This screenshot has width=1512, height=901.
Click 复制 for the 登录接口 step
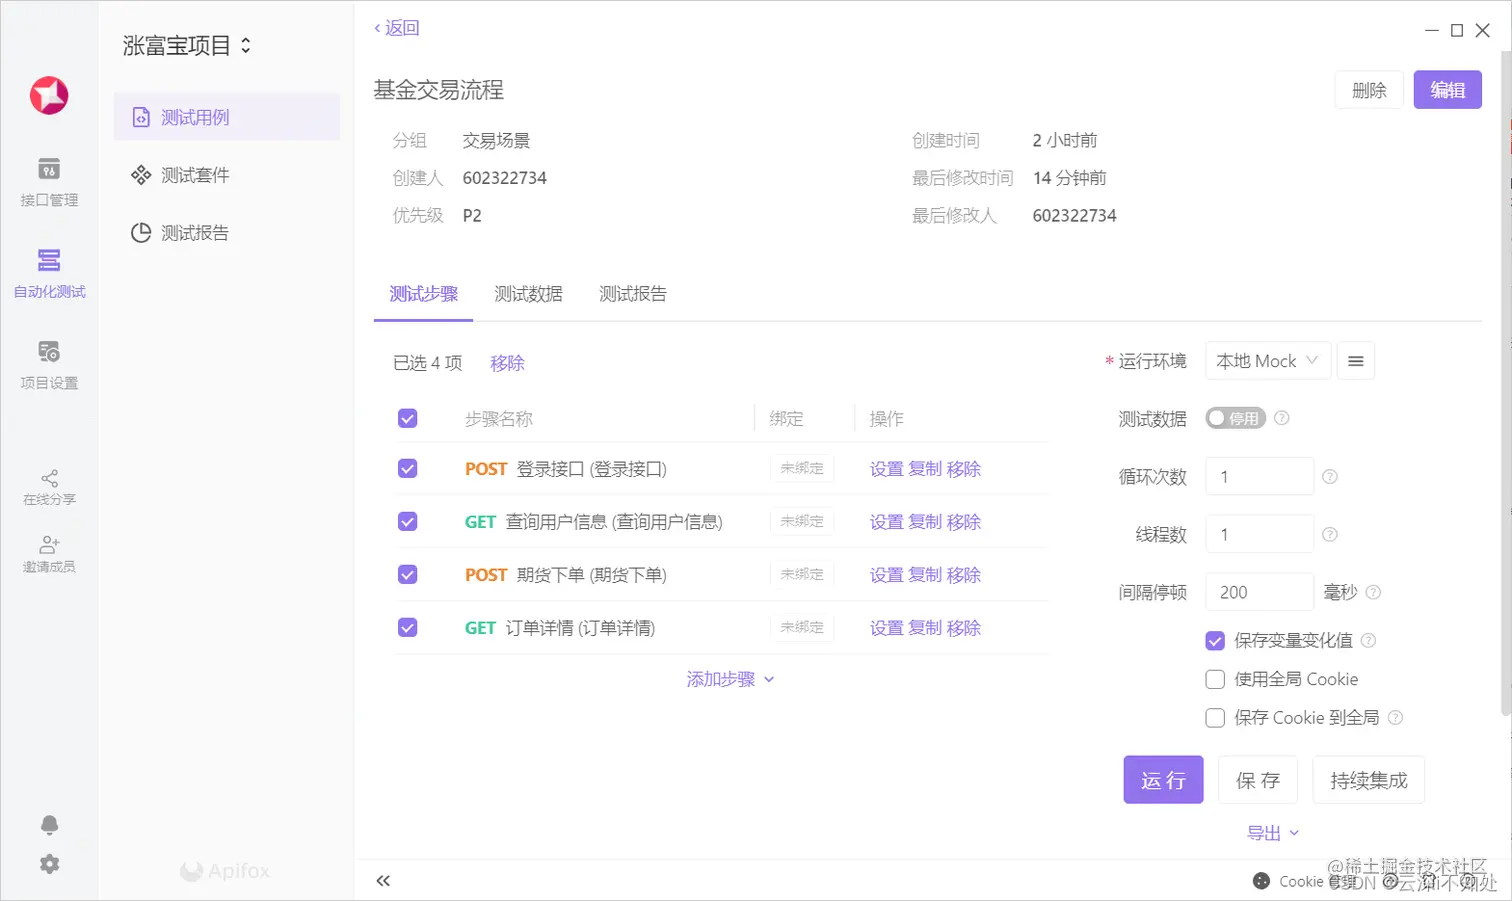pyautogui.click(x=925, y=469)
